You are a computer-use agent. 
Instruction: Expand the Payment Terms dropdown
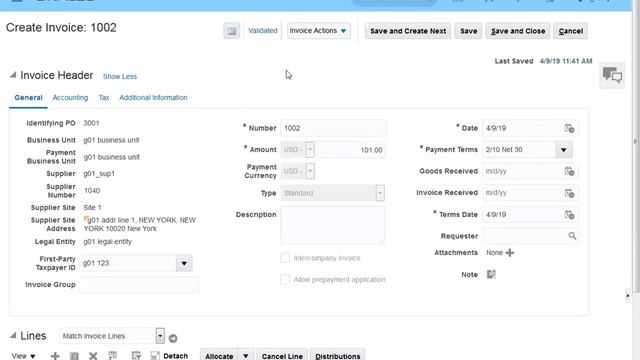564,150
